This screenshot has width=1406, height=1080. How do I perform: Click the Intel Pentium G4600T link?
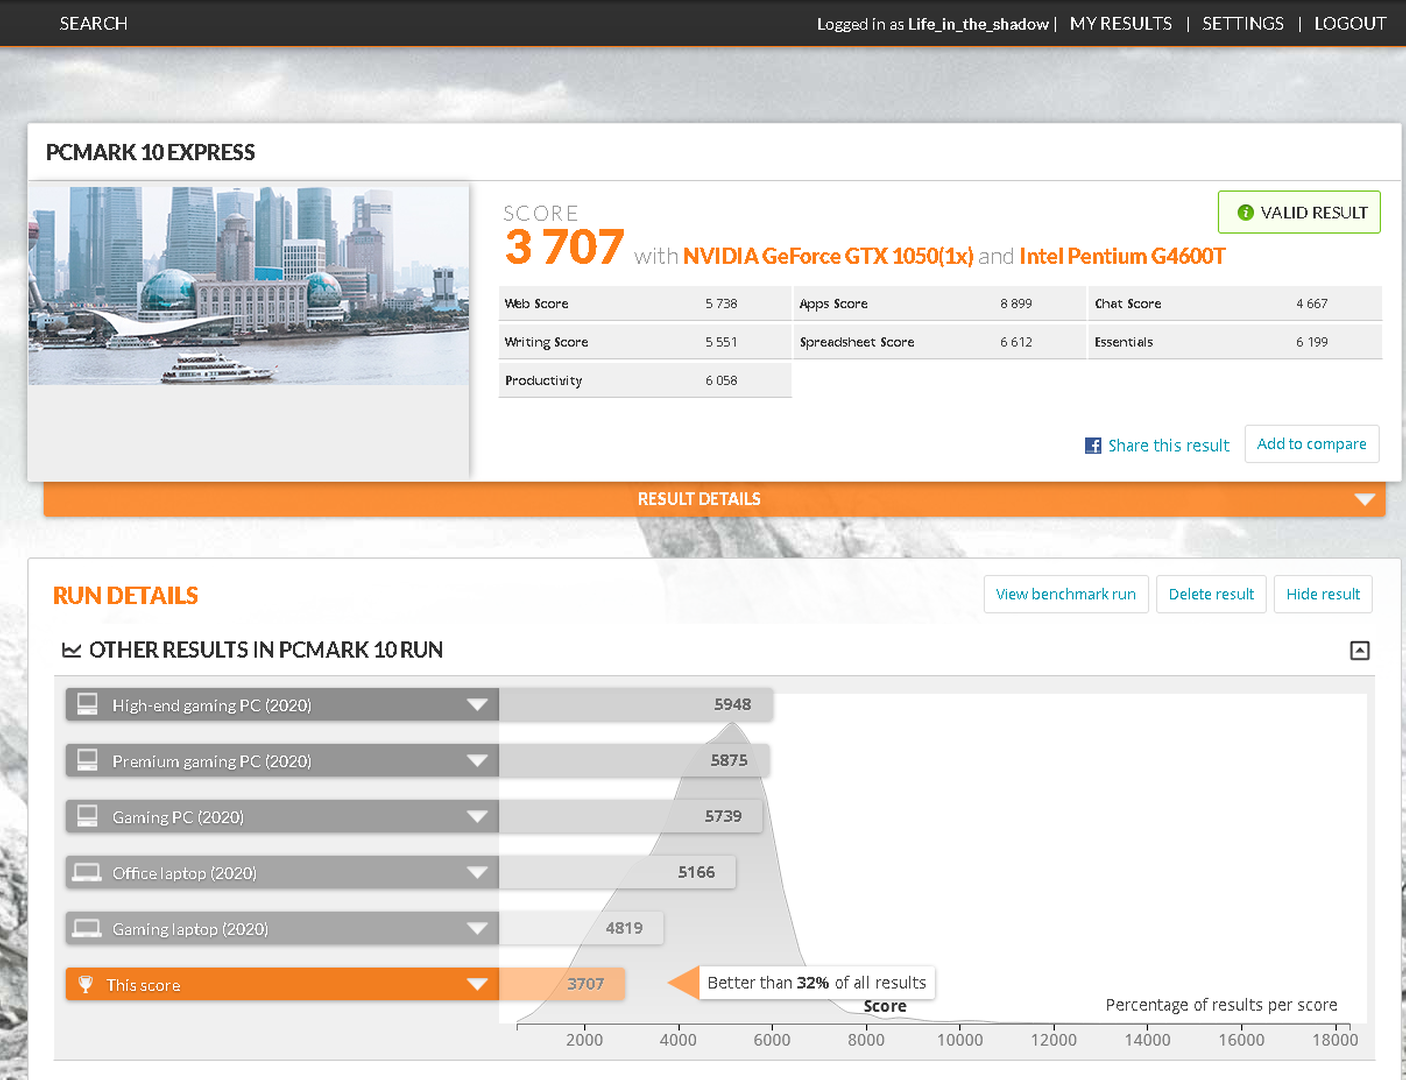click(1122, 256)
